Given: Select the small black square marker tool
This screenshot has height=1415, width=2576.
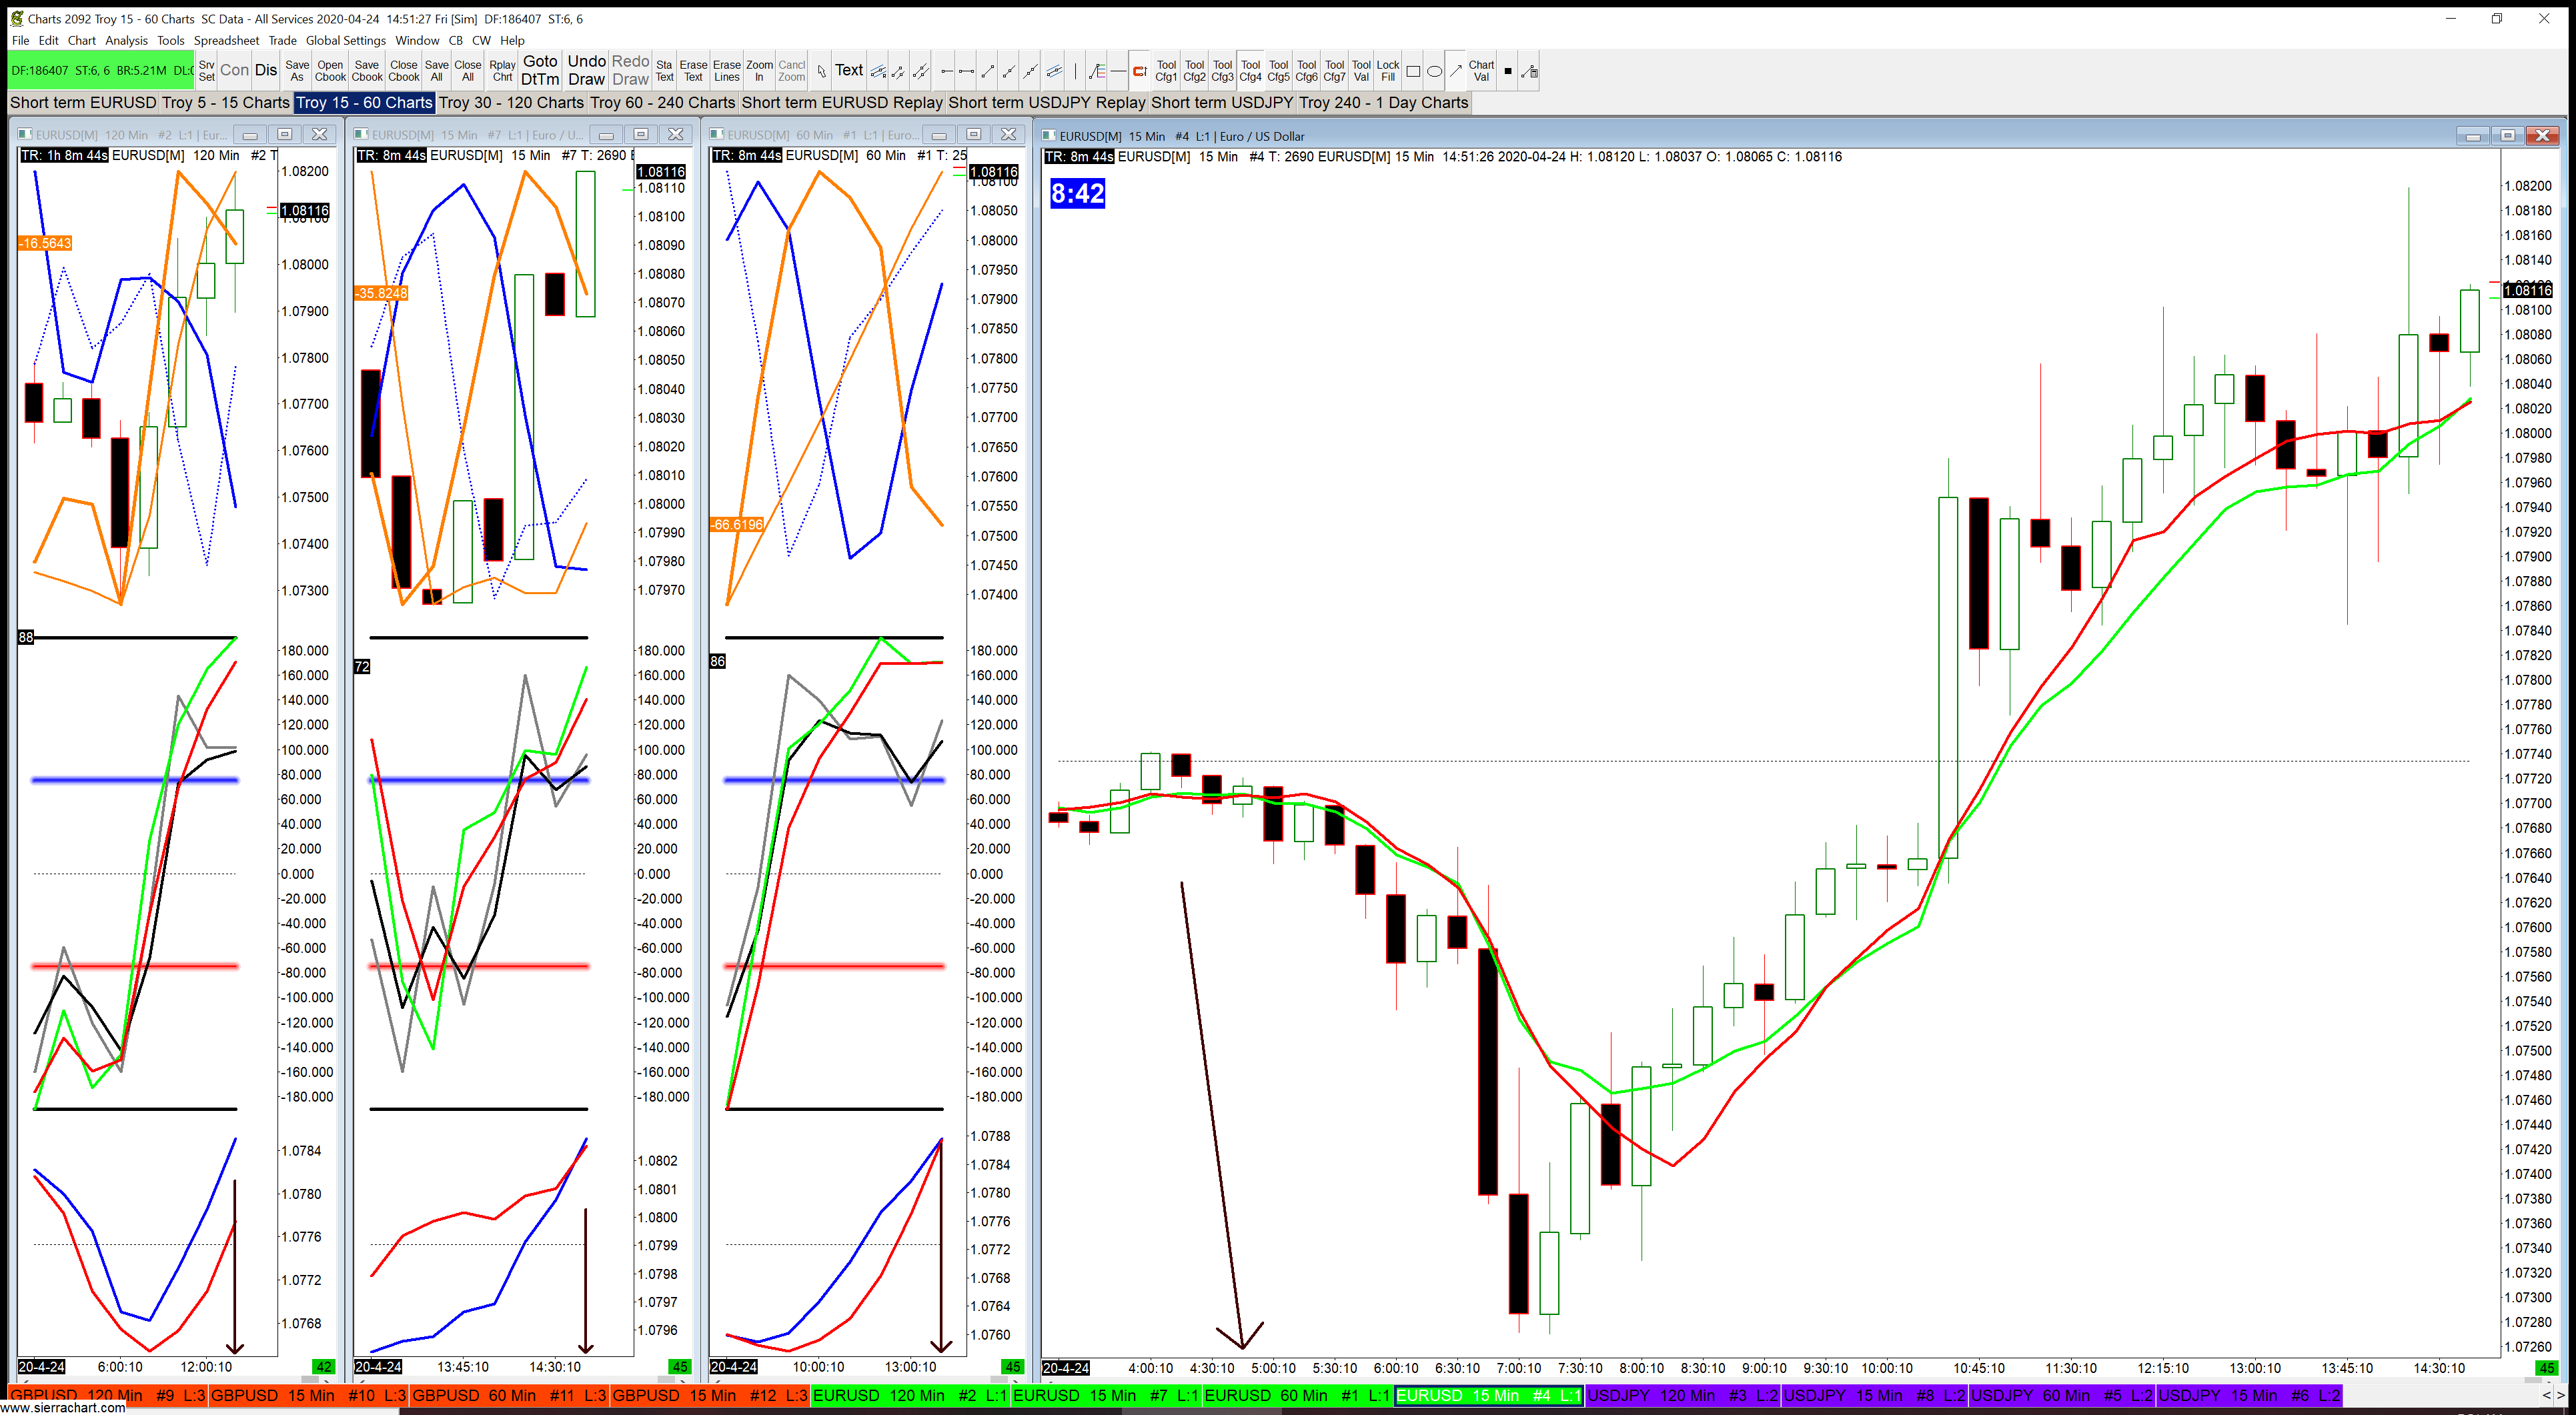Looking at the screenshot, I should [x=1508, y=71].
